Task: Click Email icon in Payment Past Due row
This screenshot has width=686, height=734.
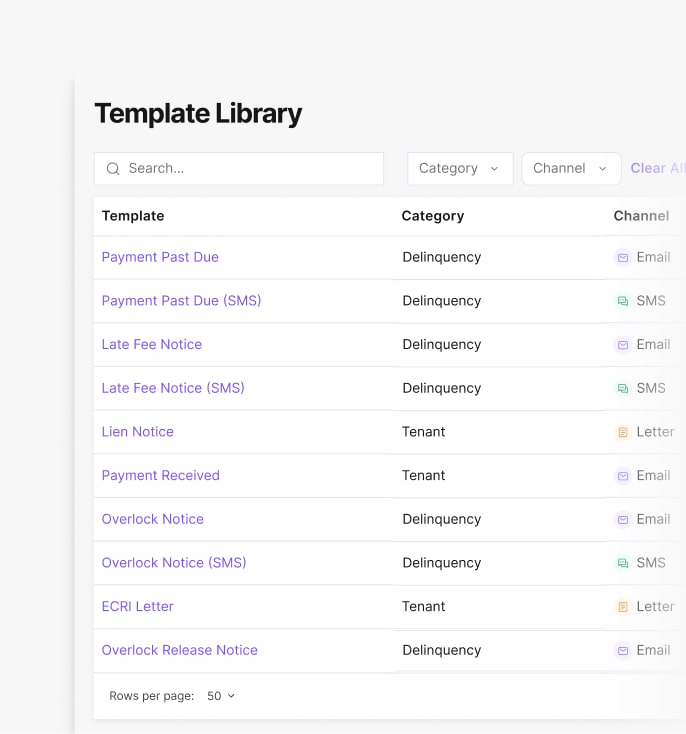Action: click(x=623, y=257)
